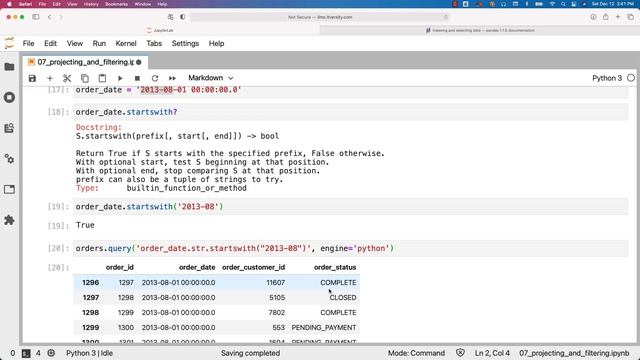Open the macOS History menu
Screen dimensions: 640x360
point(91,4)
